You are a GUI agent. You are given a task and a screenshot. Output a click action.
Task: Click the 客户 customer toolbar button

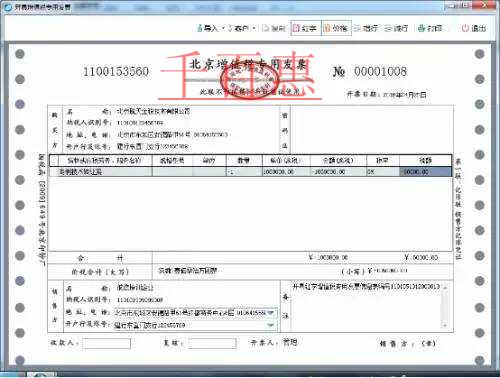coord(238,28)
